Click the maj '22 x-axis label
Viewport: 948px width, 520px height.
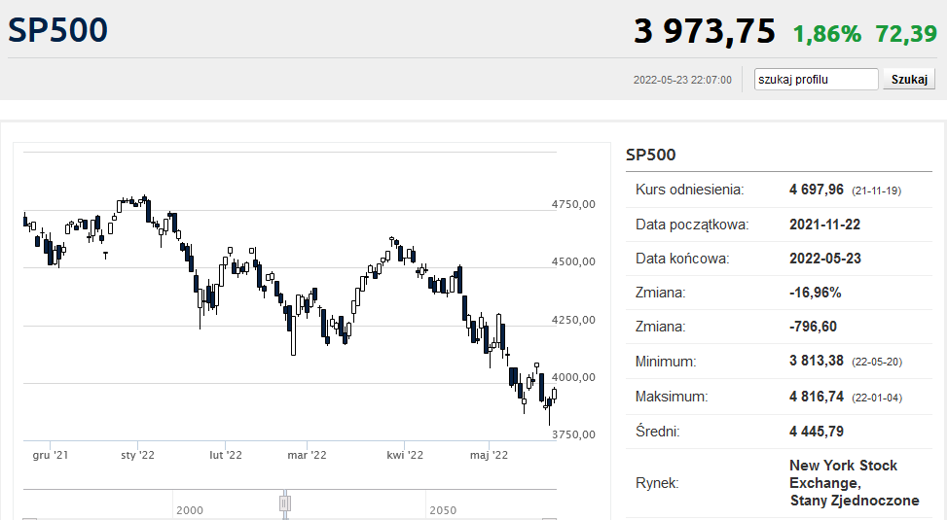(489, 455)
